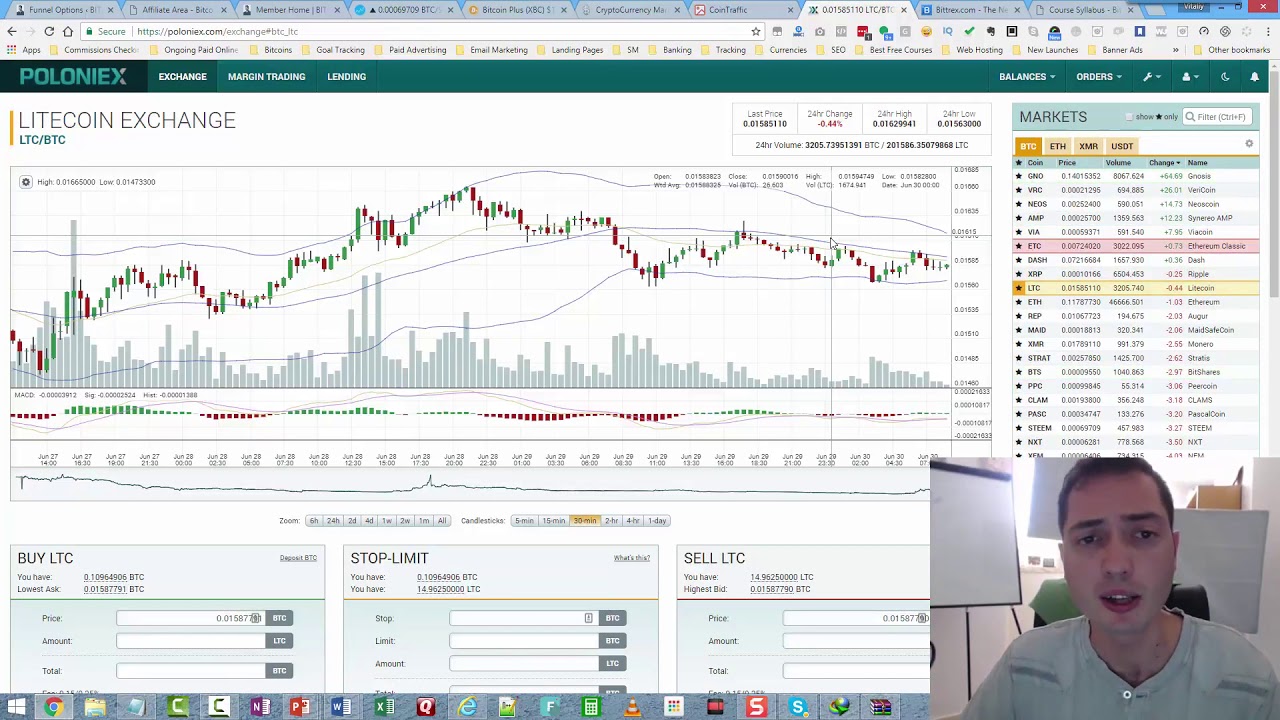Image resolution: width=1280 pixels, height=720 pixels.
Task: Switch to the CoinTraffic browser tab
Action: pyautogui.click(x=744, y=10)
